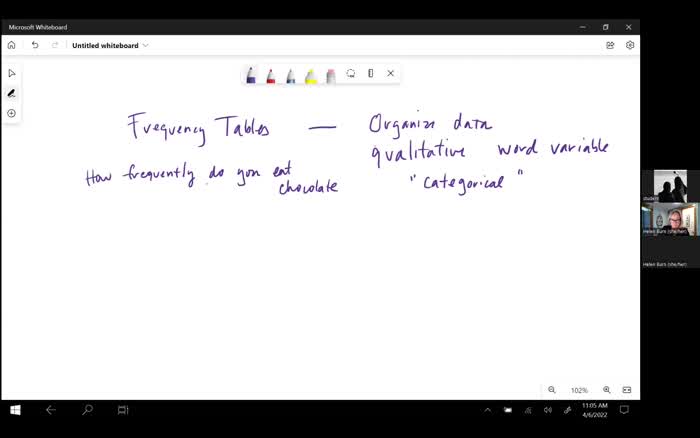Choose the yellow highlighter tool

click(311, 75)
